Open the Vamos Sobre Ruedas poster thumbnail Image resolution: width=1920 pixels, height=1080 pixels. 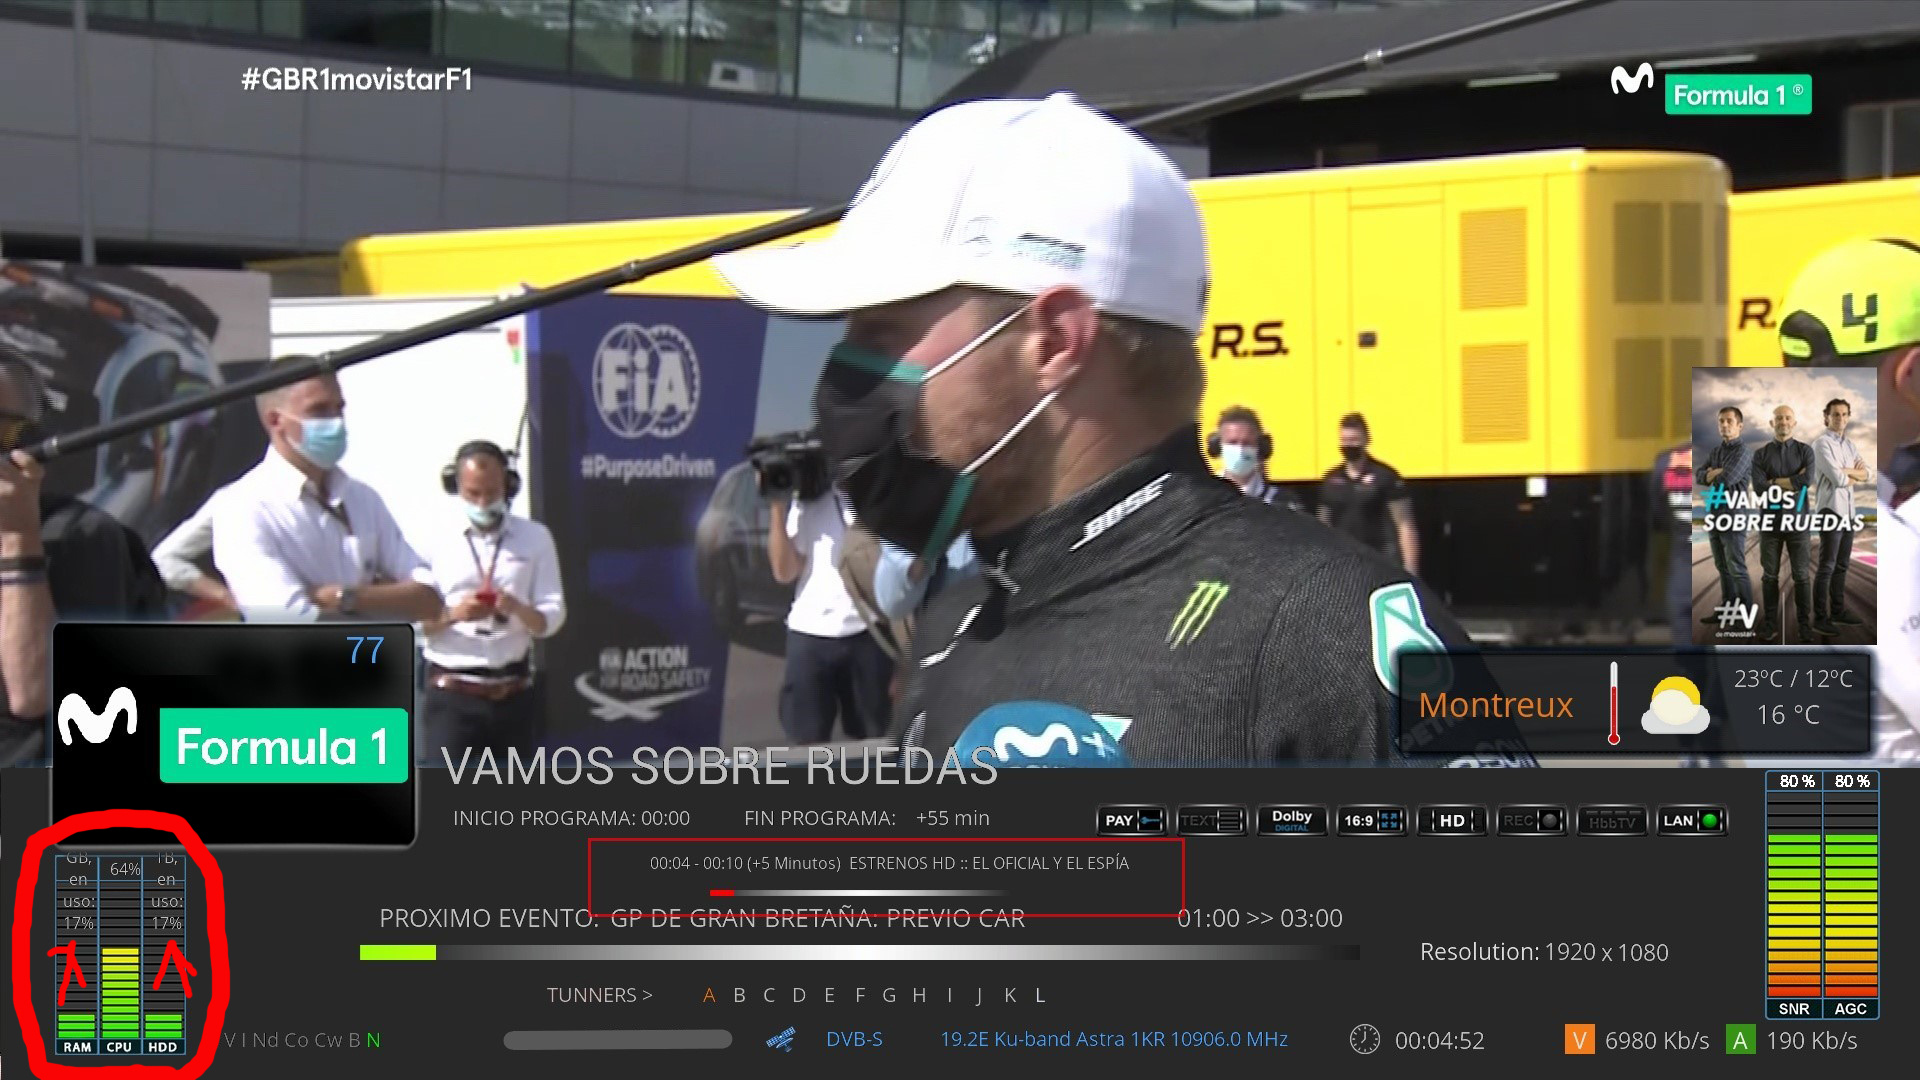[x=1784, y=506]
